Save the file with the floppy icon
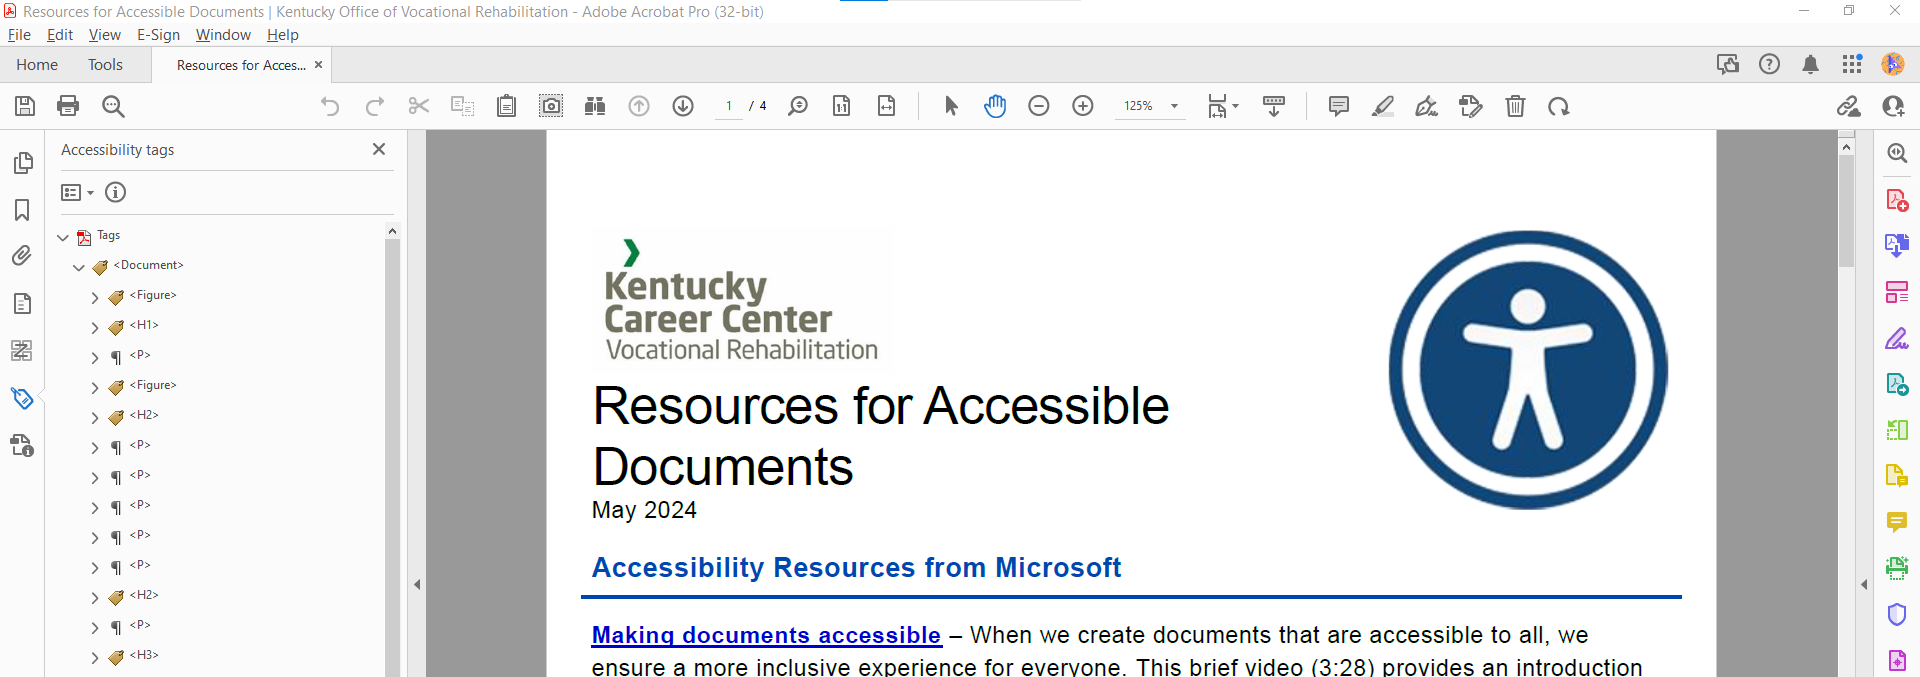 point(25,106)
